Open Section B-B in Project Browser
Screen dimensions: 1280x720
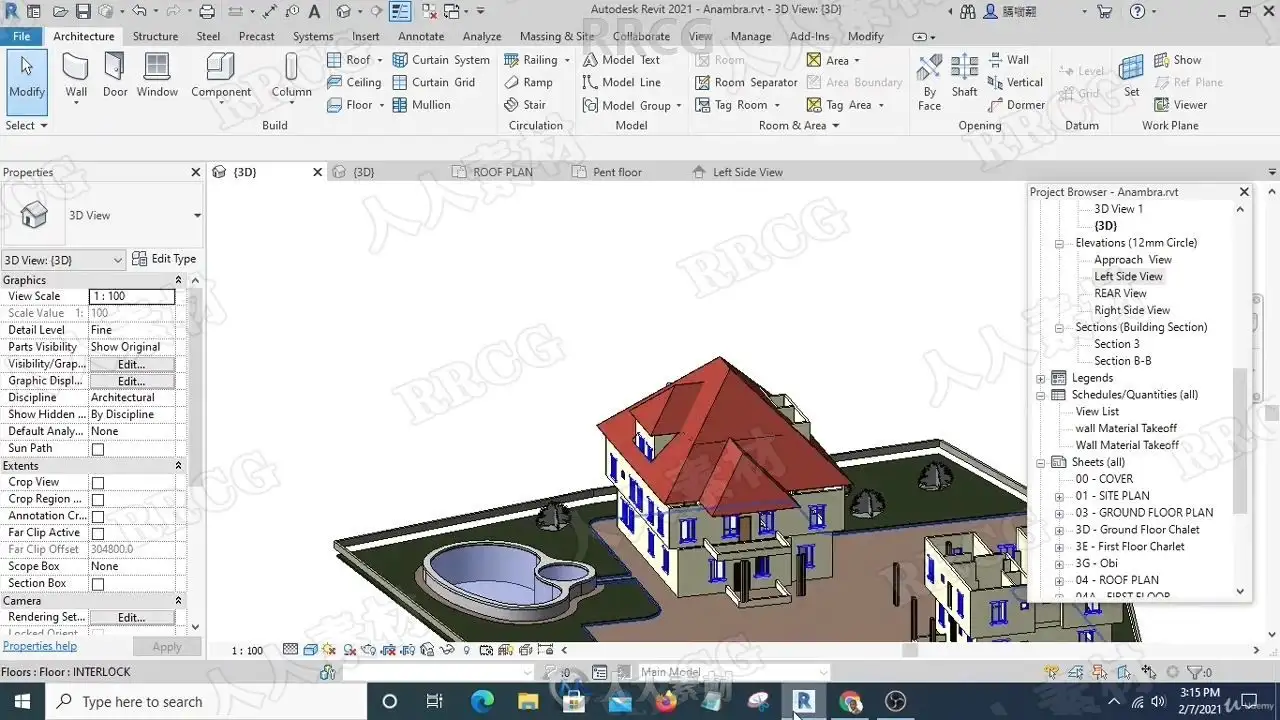click(1122, 361)
